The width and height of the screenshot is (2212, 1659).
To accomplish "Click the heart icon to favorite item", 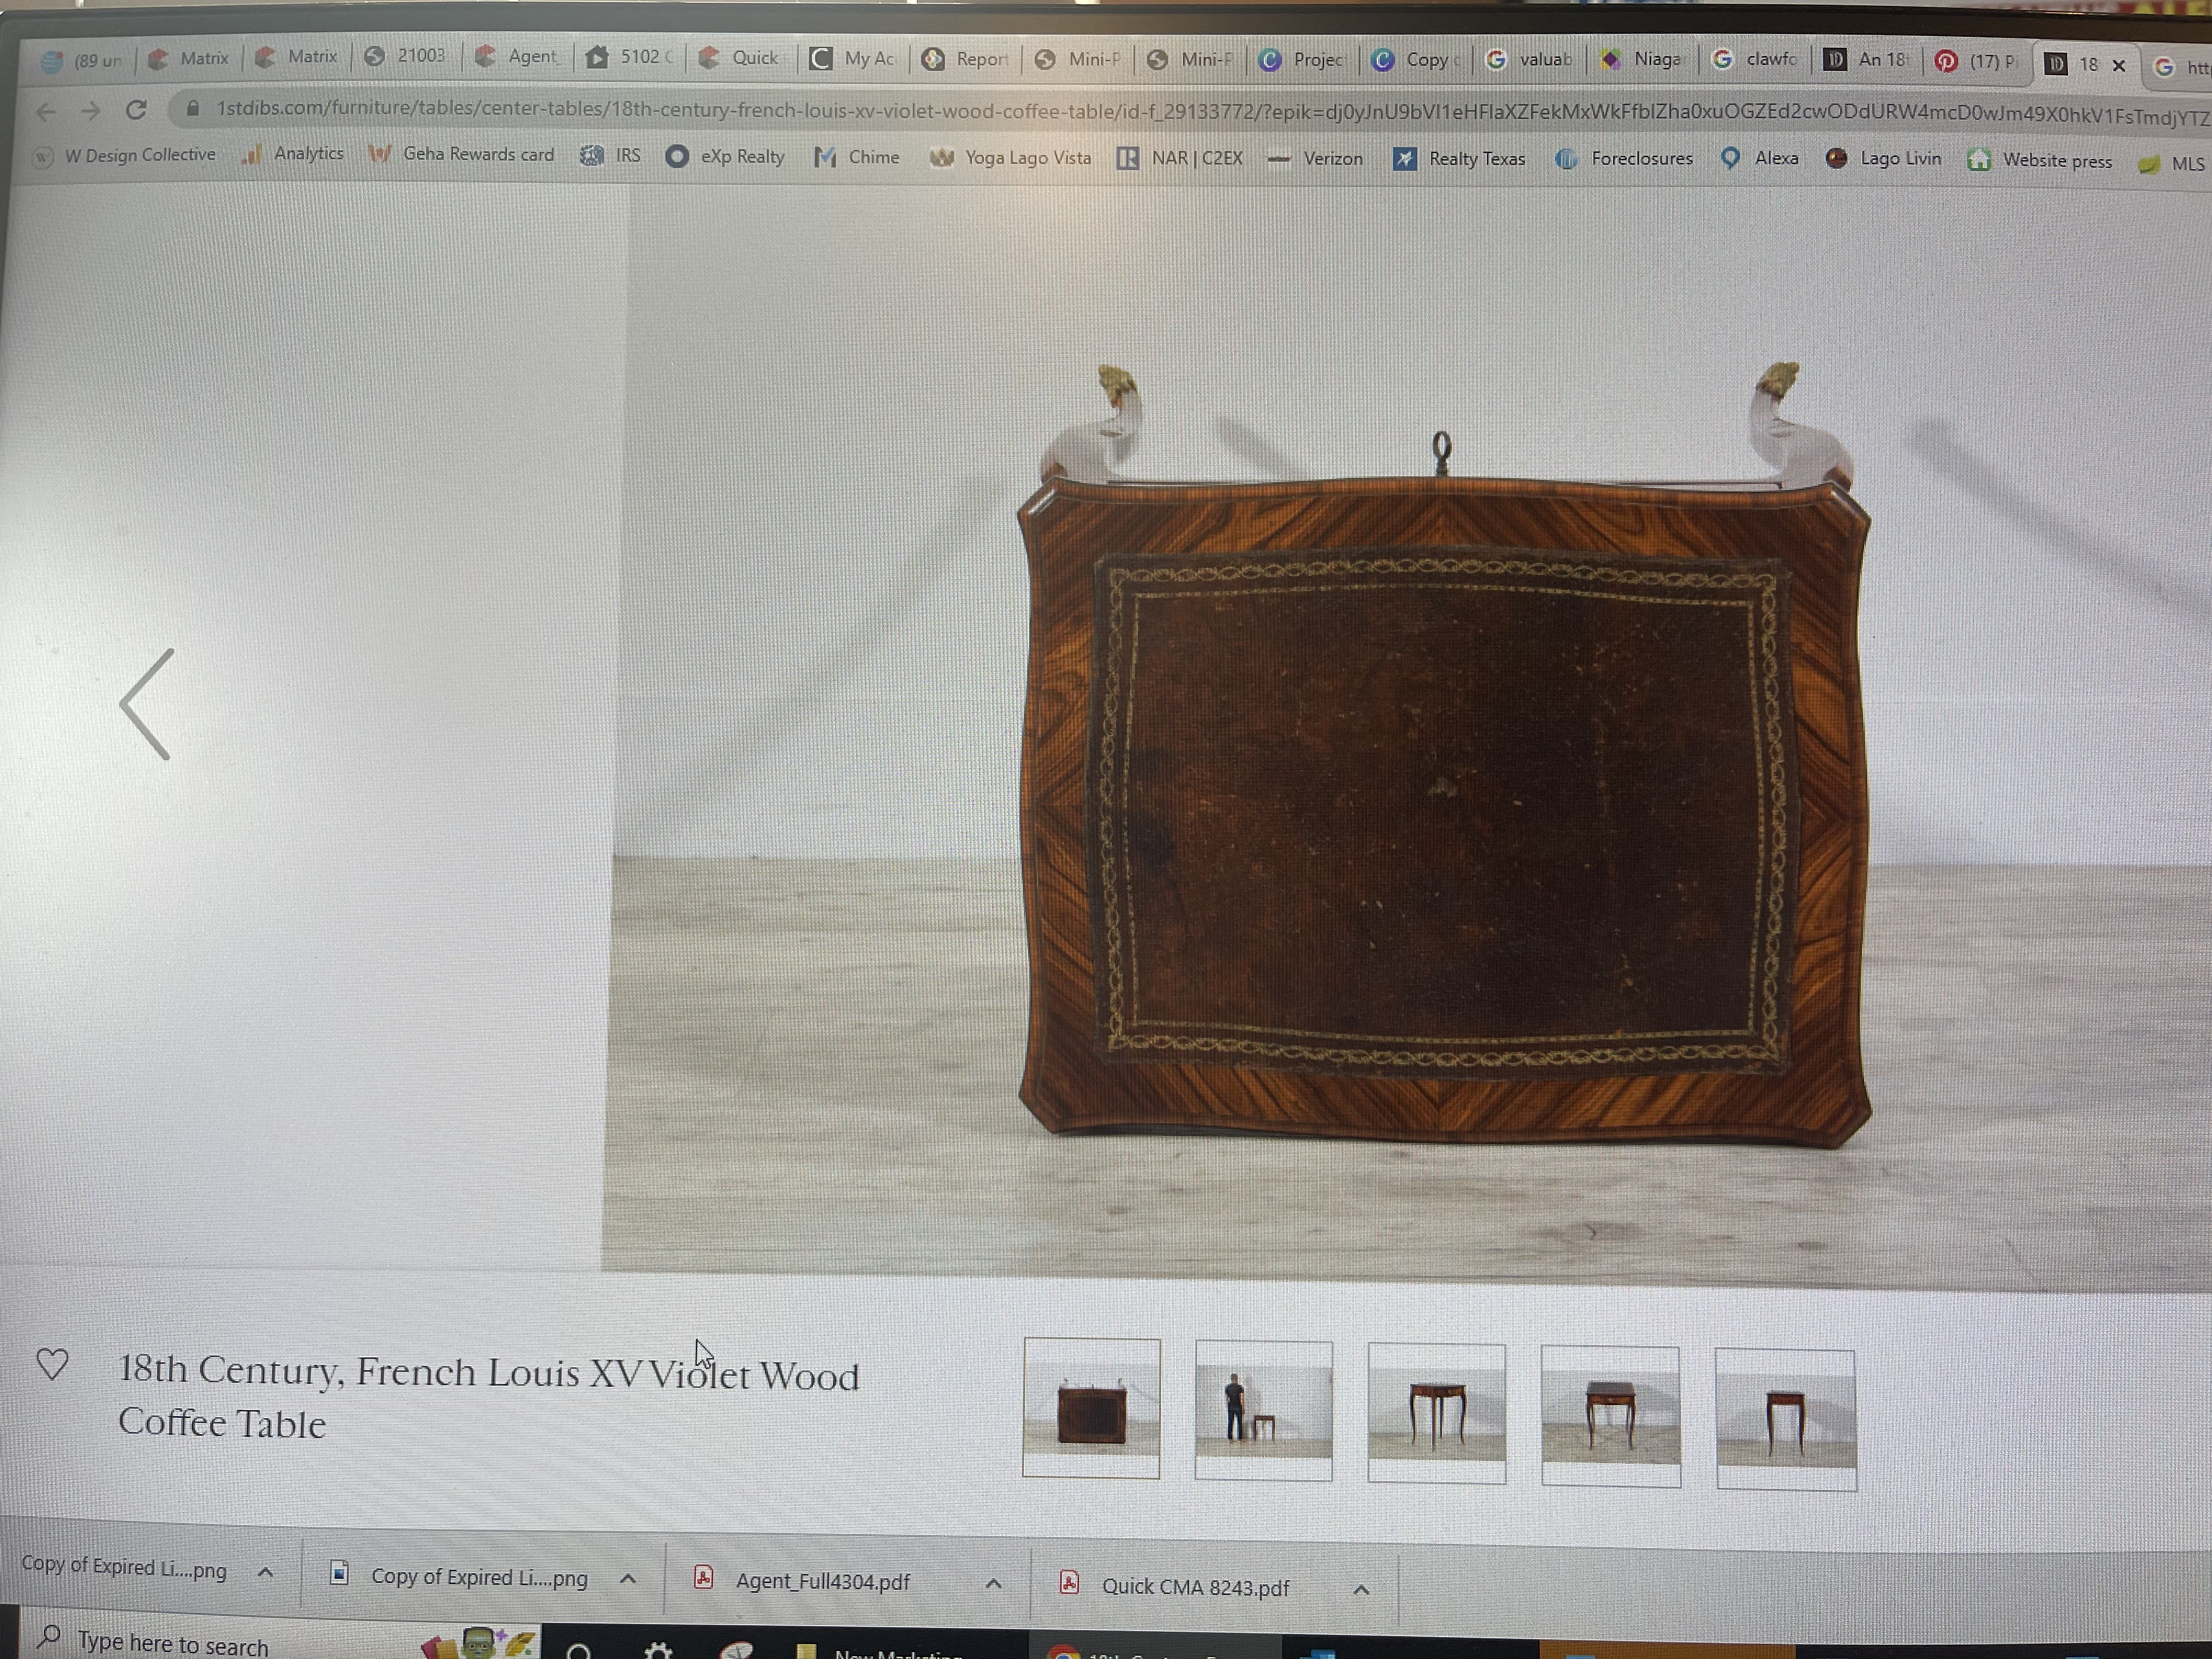I will pos(52,1364).
